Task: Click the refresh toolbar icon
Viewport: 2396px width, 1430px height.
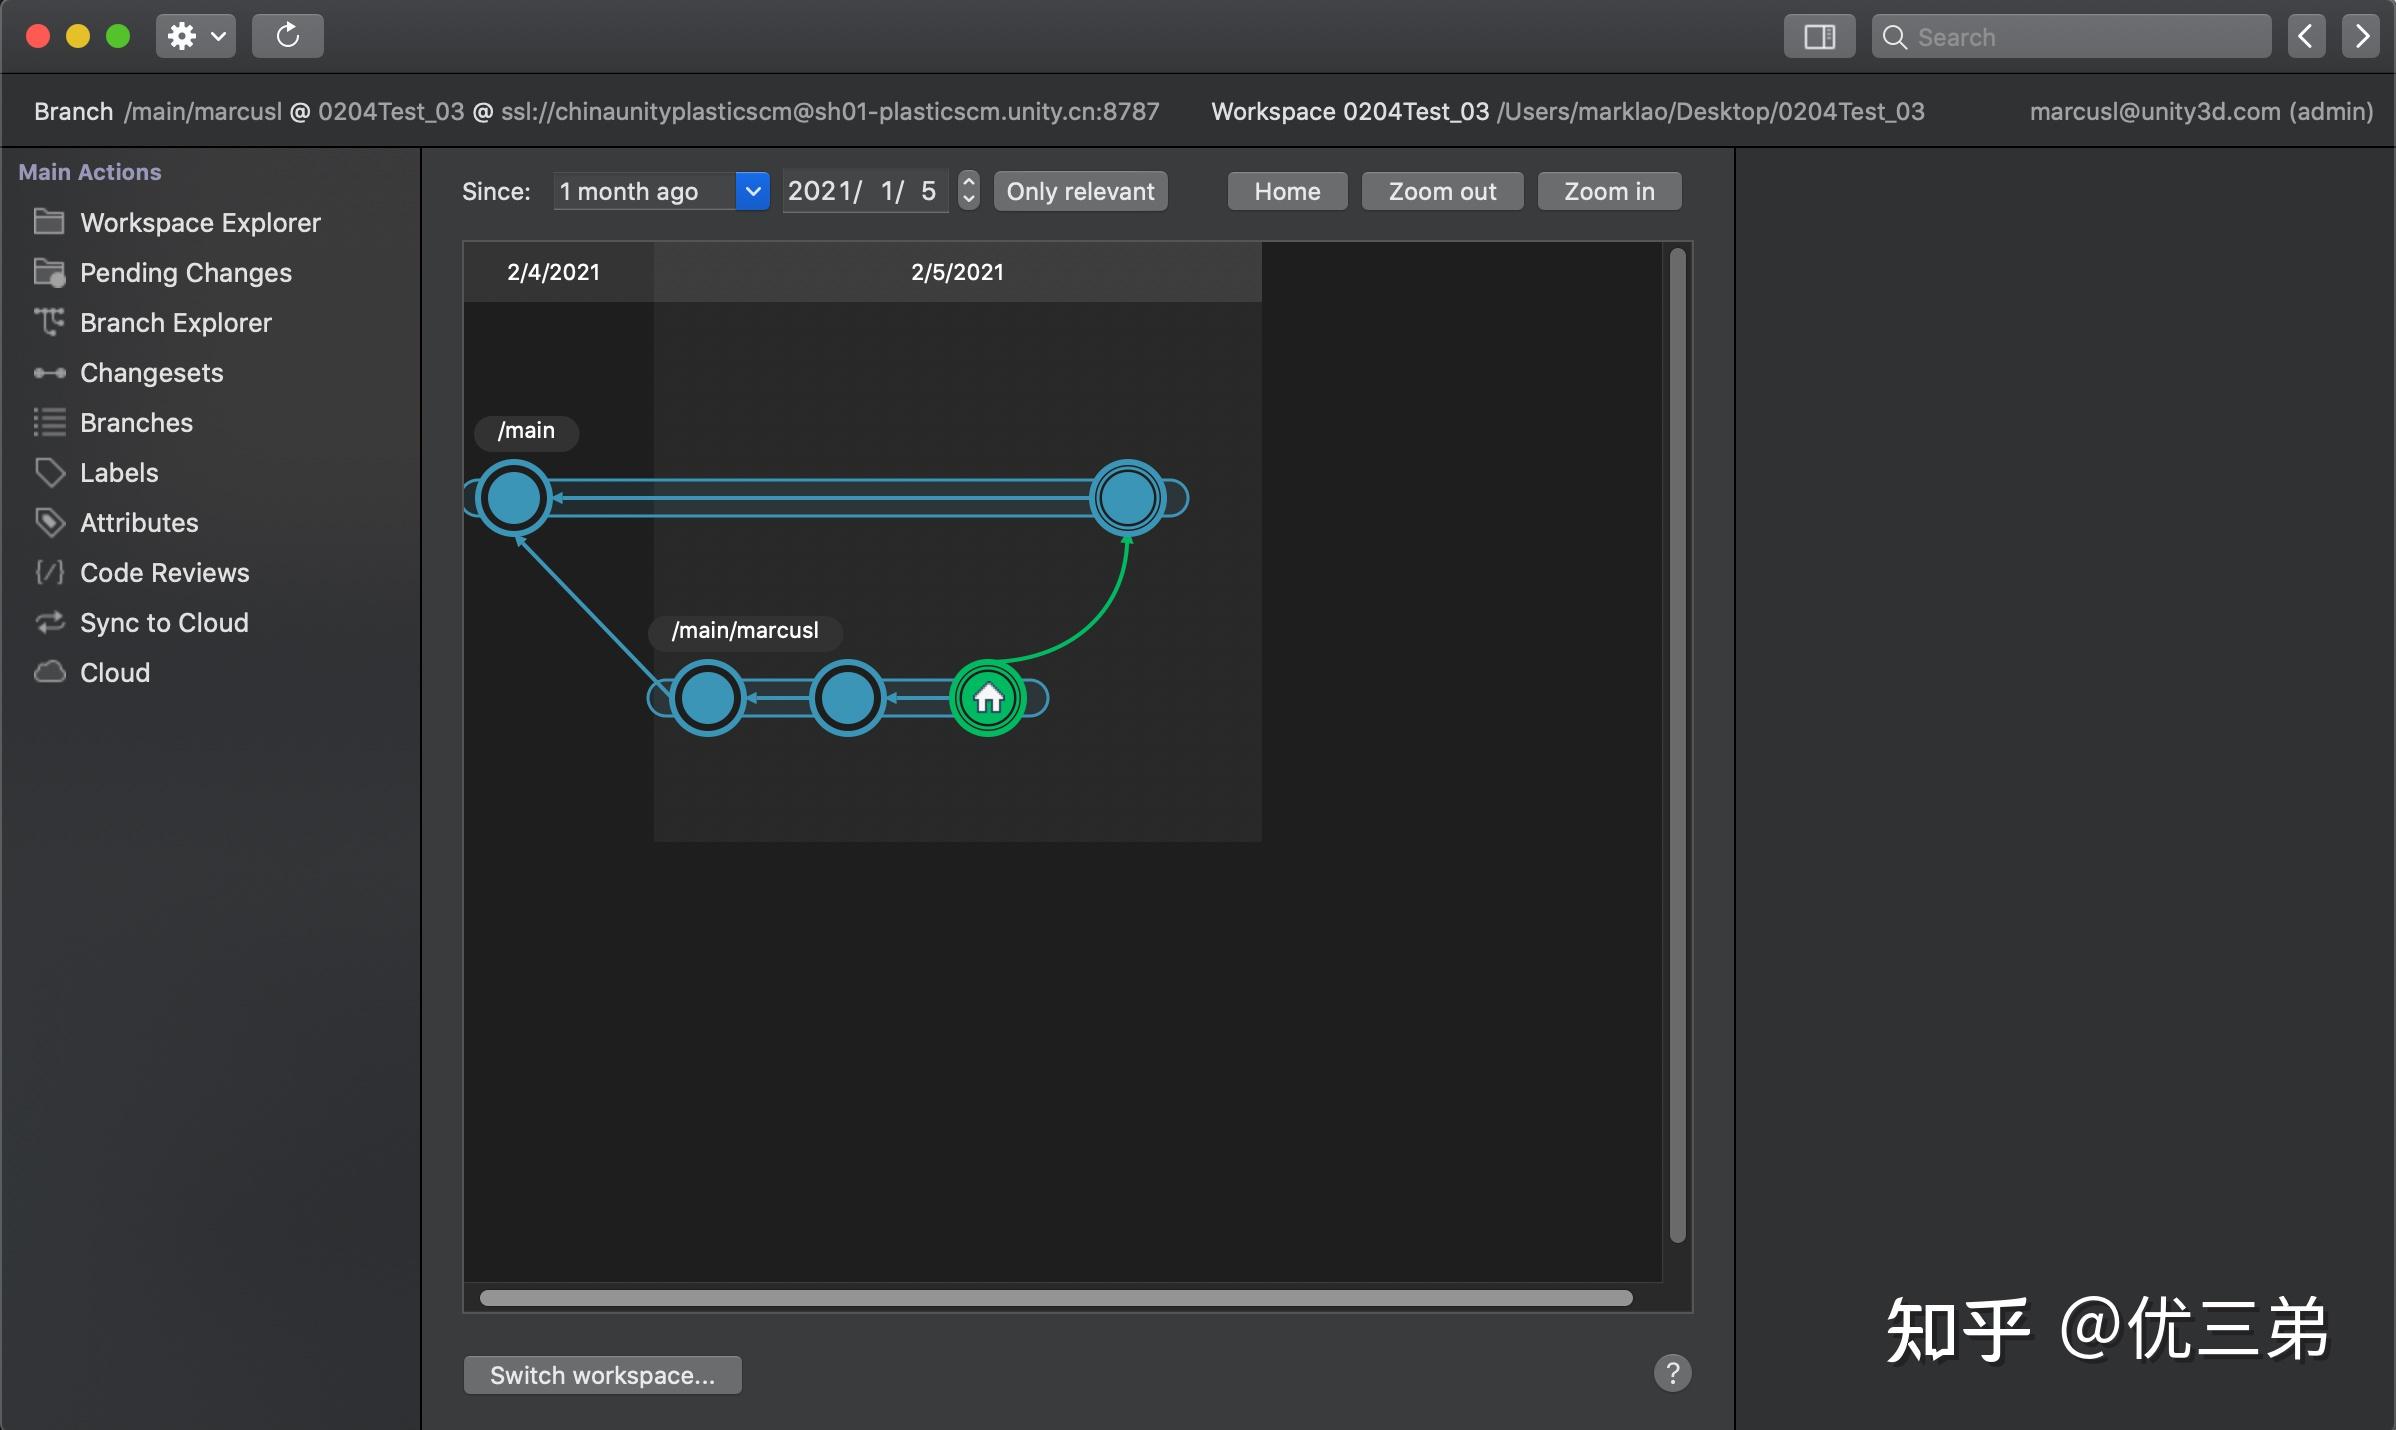Action: [287, 37]
